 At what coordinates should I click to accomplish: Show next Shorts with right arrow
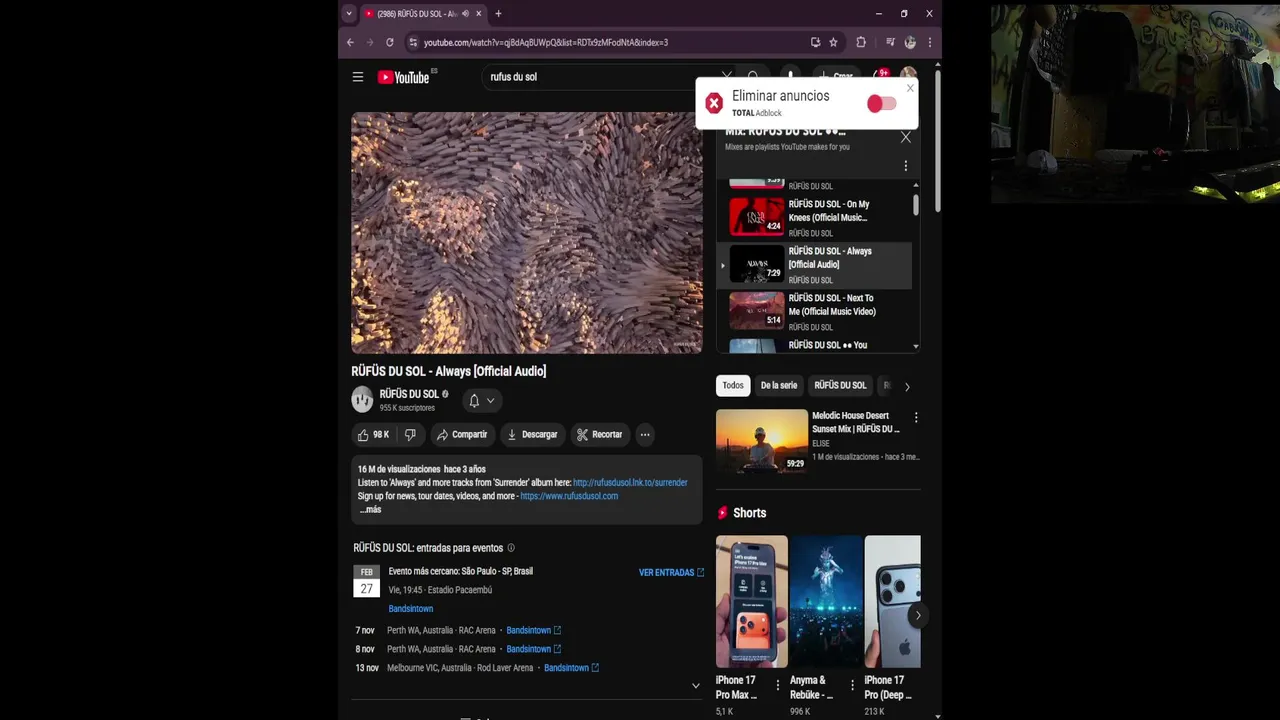pos(917,615)
